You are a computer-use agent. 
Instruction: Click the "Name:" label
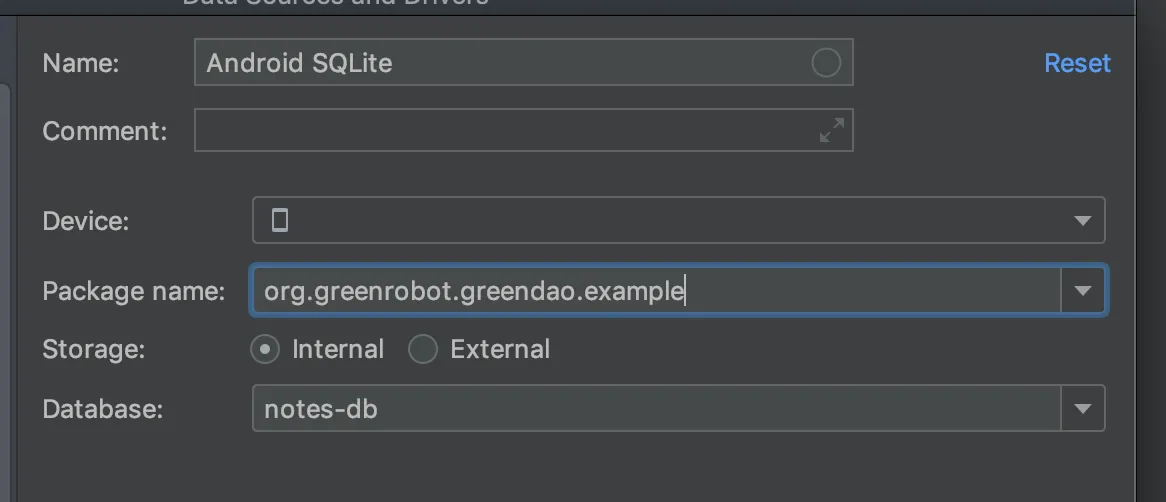tap(81, 63)
